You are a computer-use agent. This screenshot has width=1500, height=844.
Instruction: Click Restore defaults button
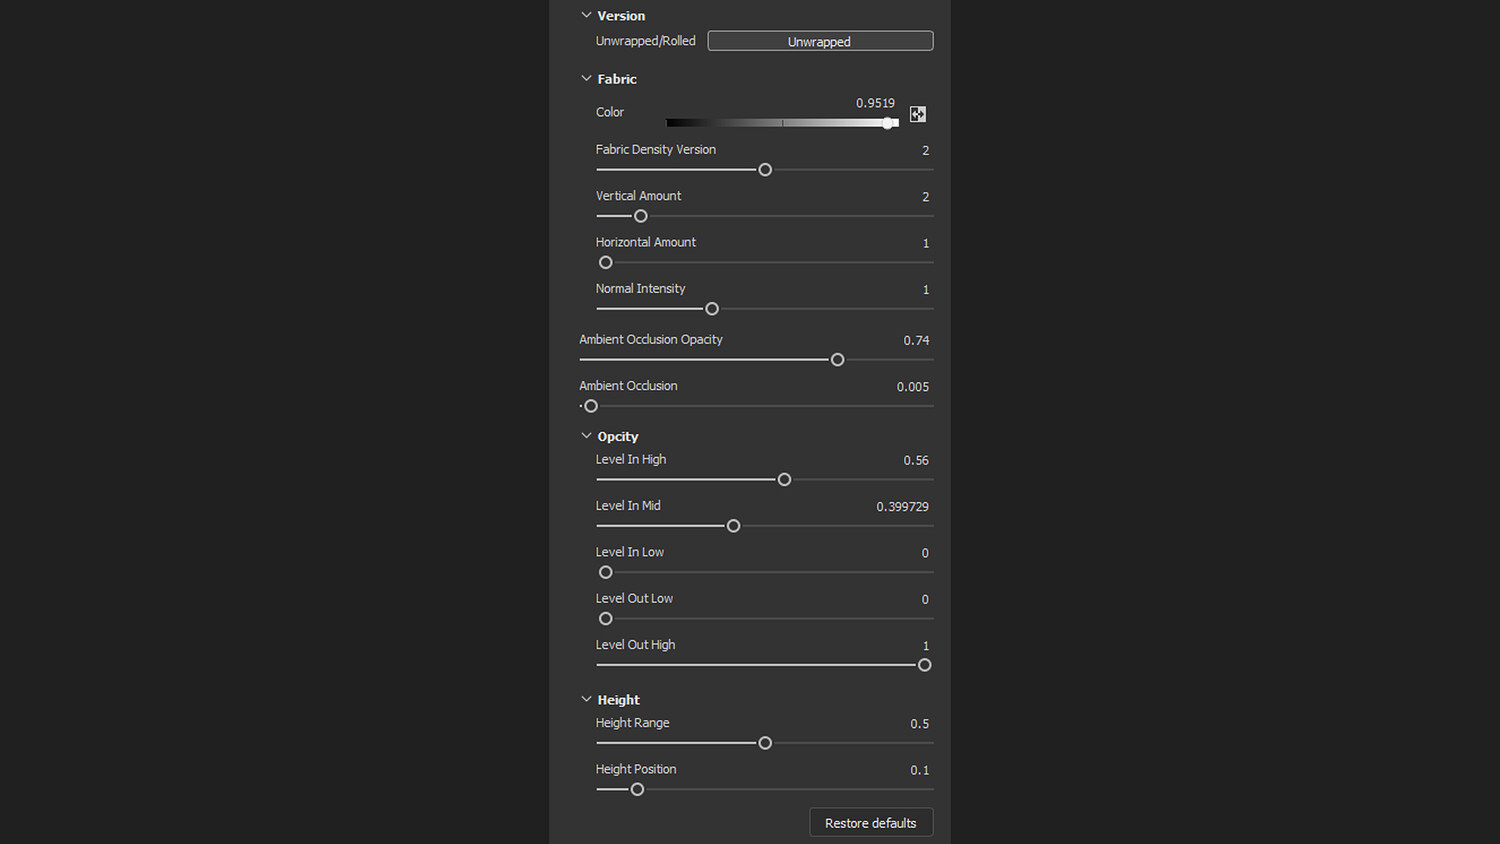click(x=870, y=823)
